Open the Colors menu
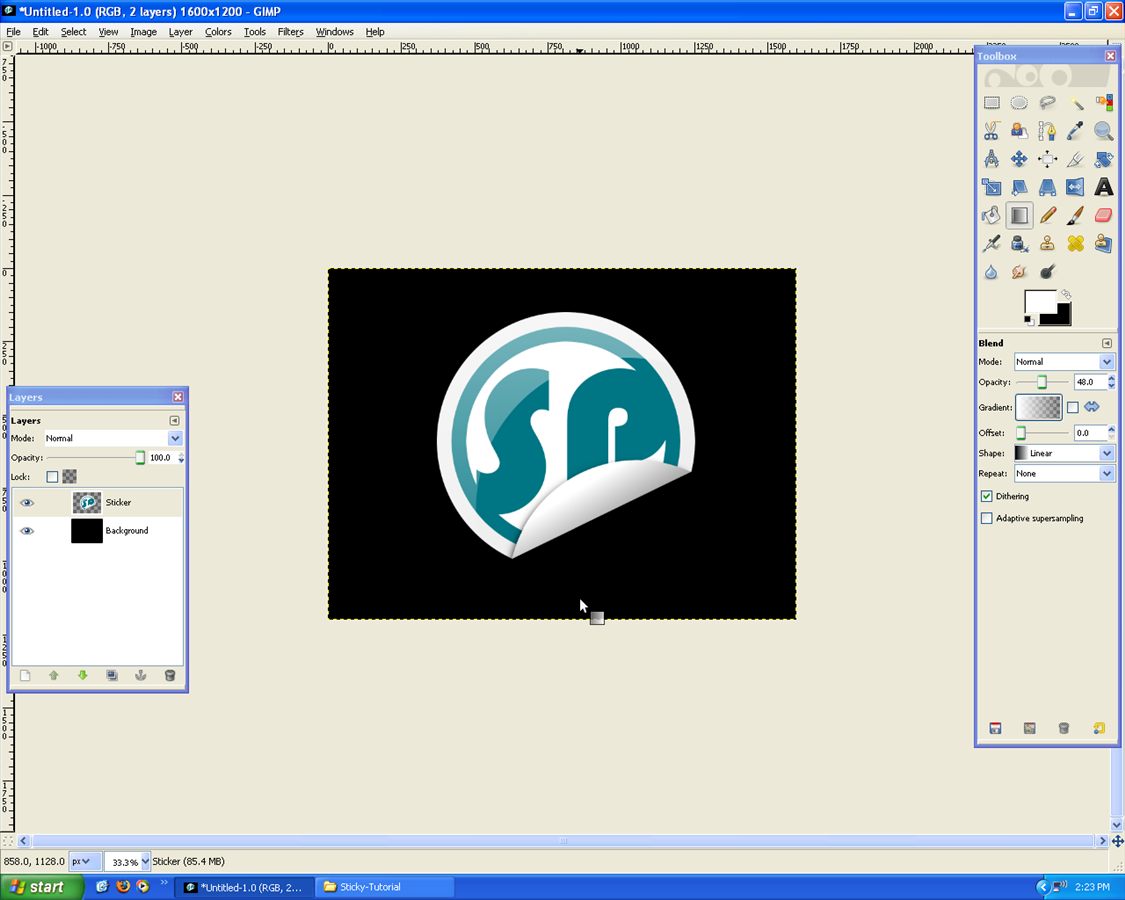 click(x=218, y=32)
